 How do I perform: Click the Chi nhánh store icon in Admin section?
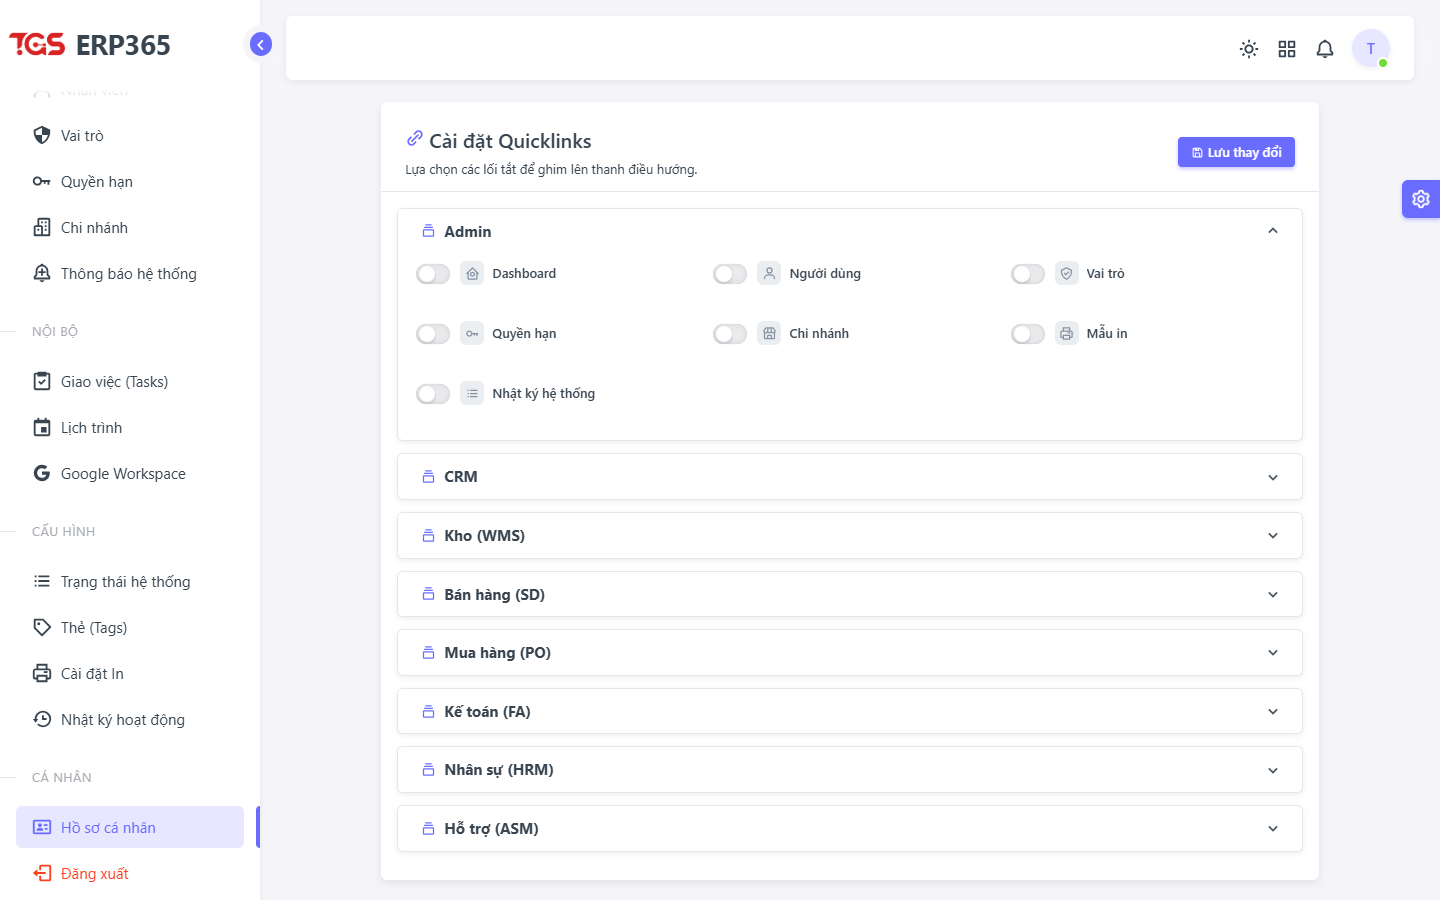769,333
